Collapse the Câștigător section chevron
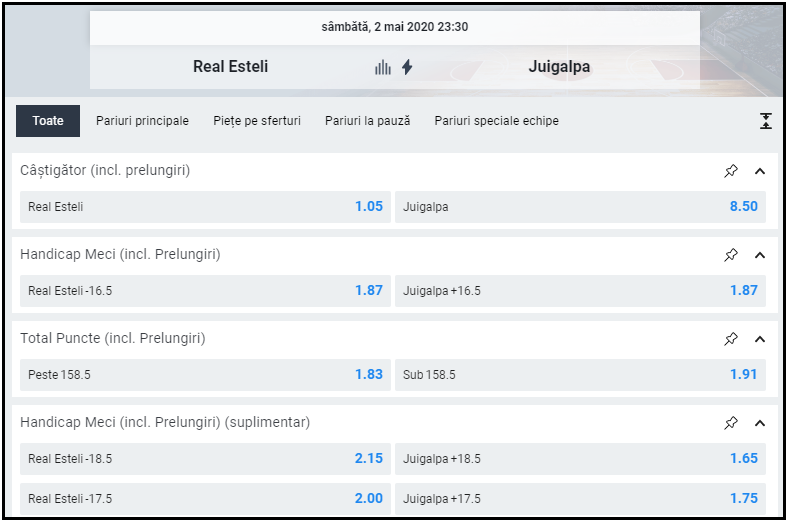Screen dimensions: 788x522 tap(759, 171)
